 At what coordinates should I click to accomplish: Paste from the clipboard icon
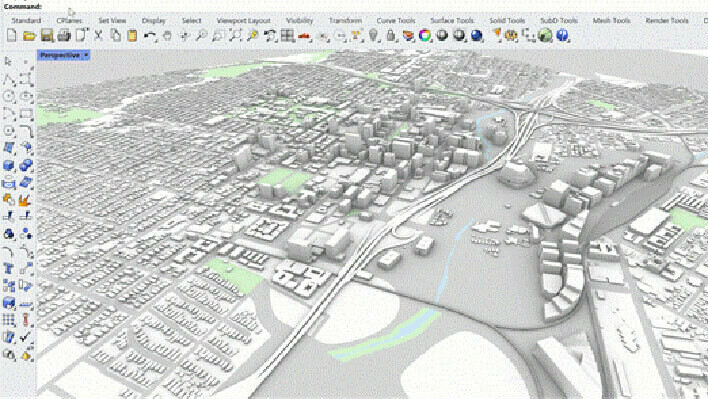tap(132, 35)
